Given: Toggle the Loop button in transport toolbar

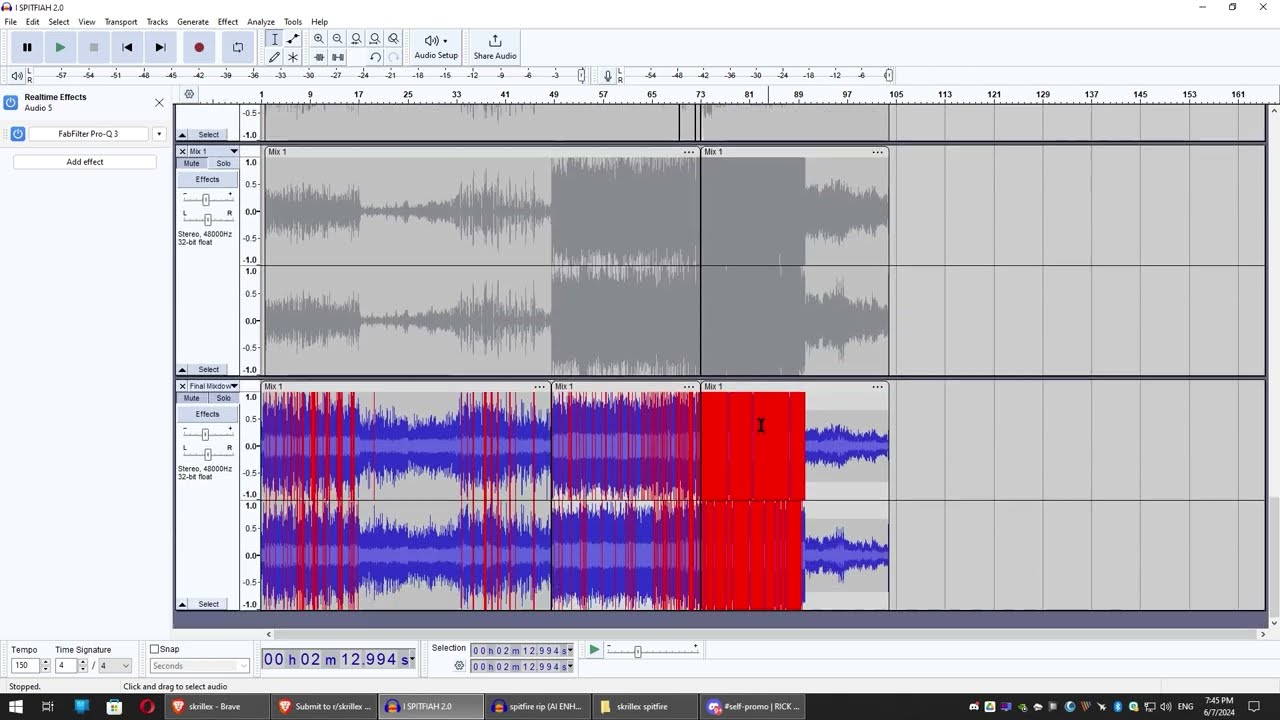Looking at the screenshot, I should coord(237,47).
